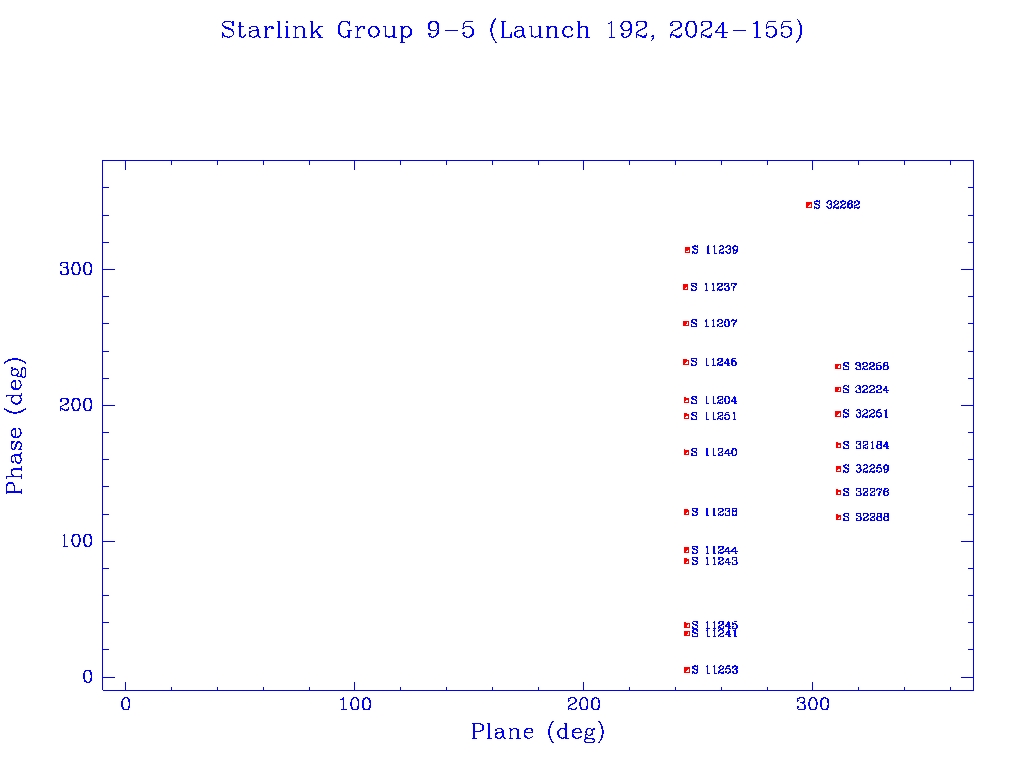The width and height of the screenshot is (1024, 768).
Task: Select the S 11240 satellite label
Action: click(x=714, y=453)
